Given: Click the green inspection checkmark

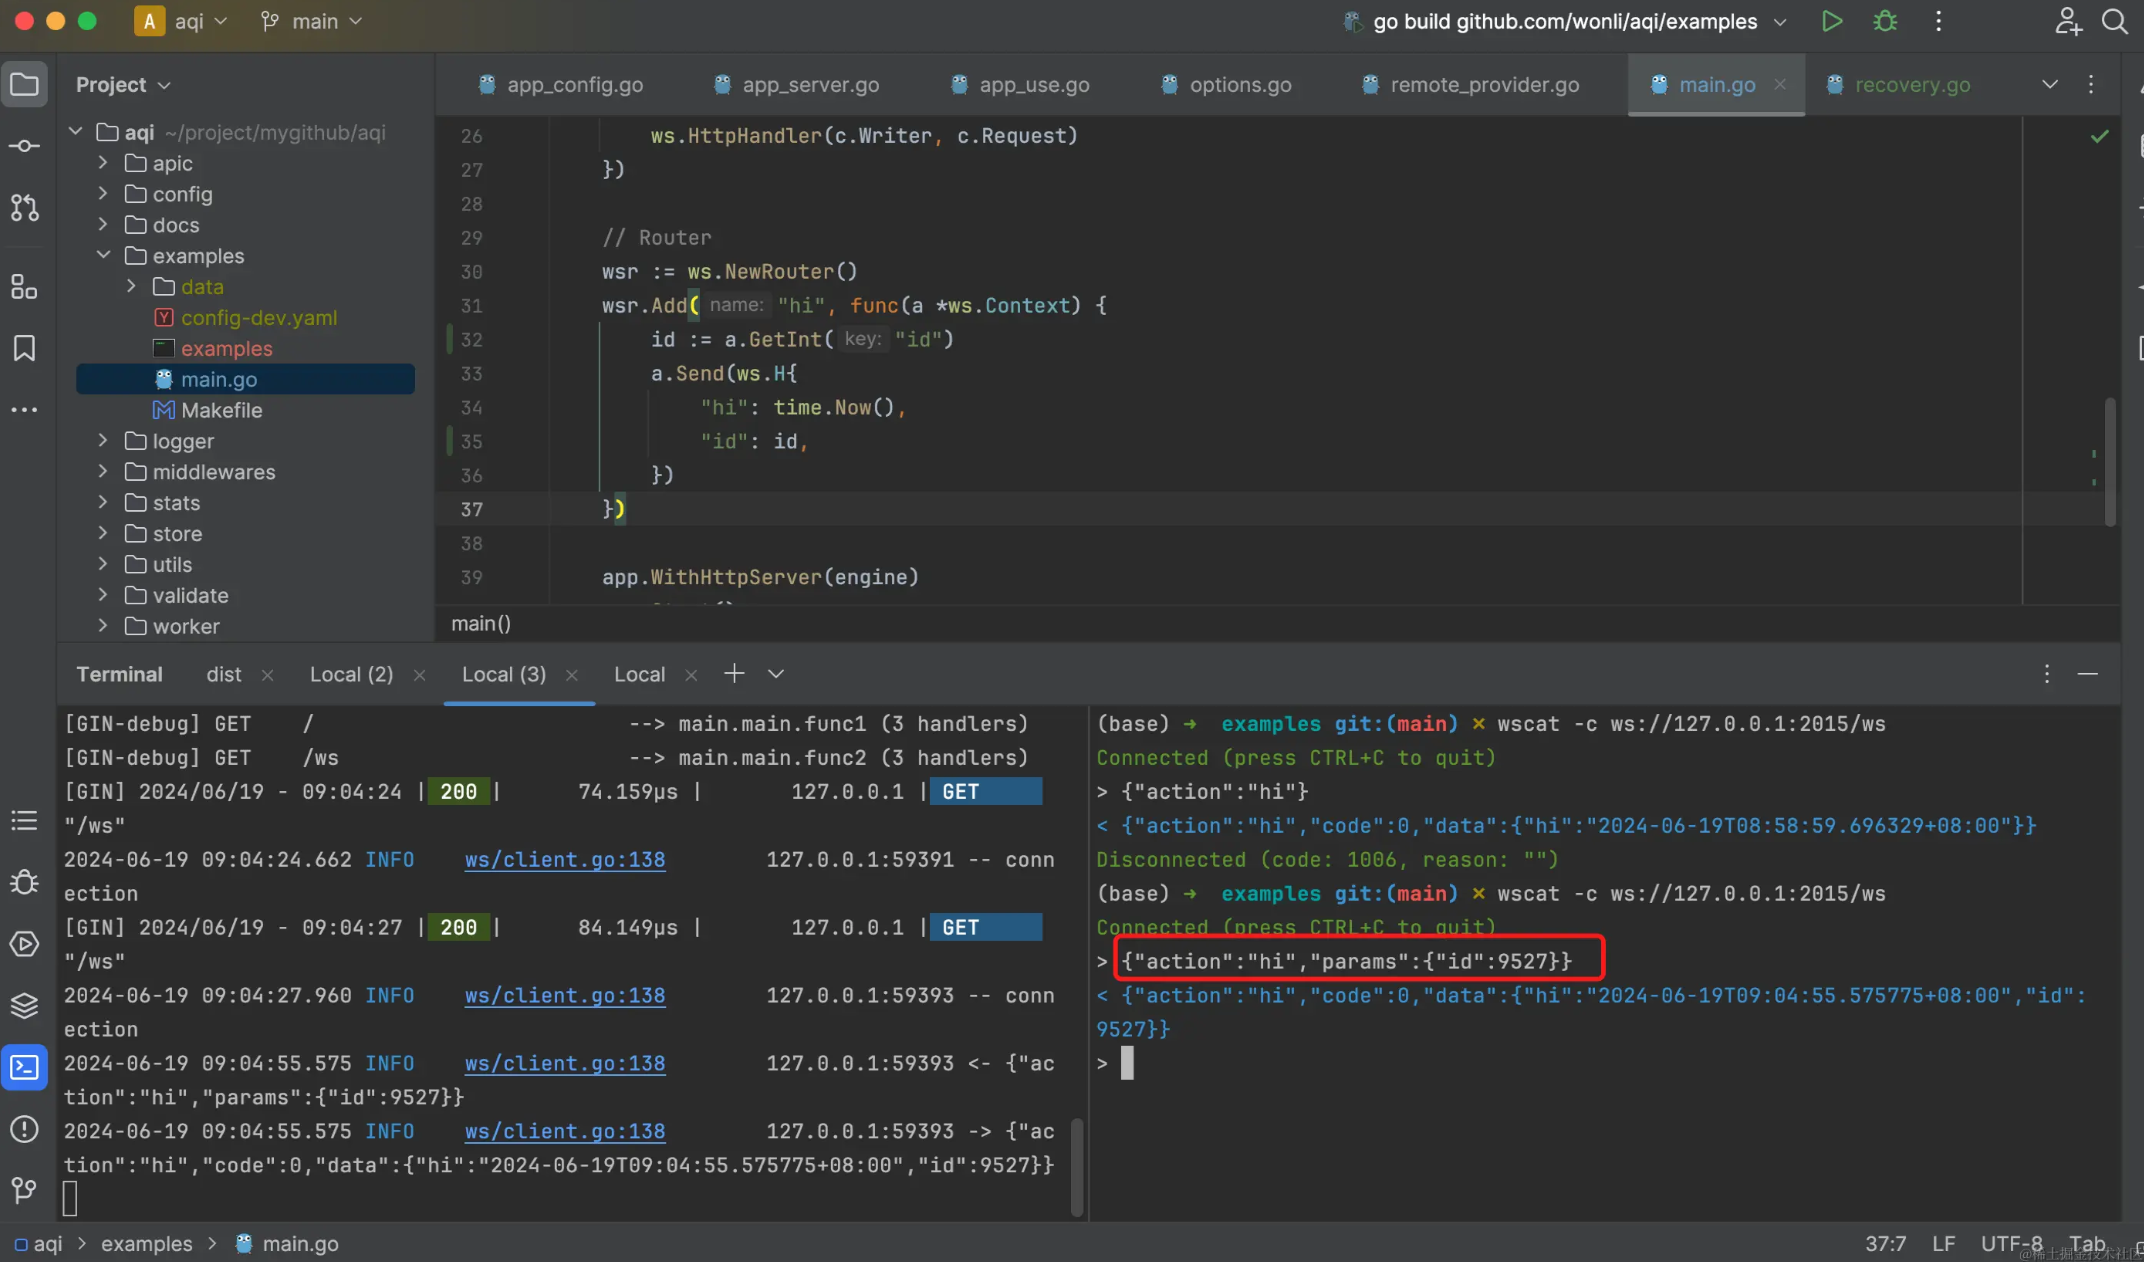Looking at the screenshot, I should tap(2099, 136).
